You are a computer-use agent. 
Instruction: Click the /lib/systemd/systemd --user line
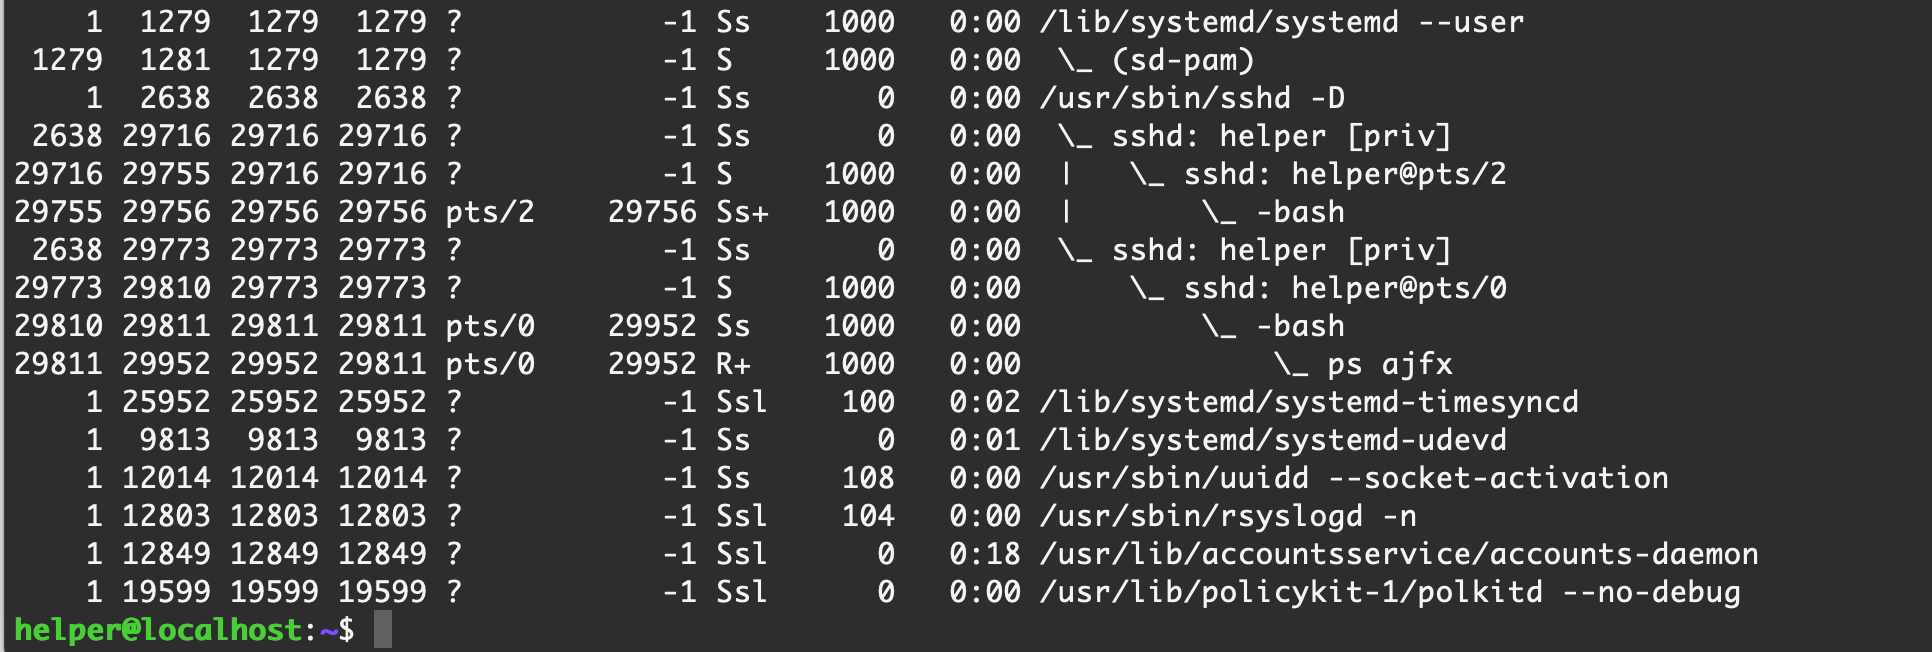tap(1281, 22)
